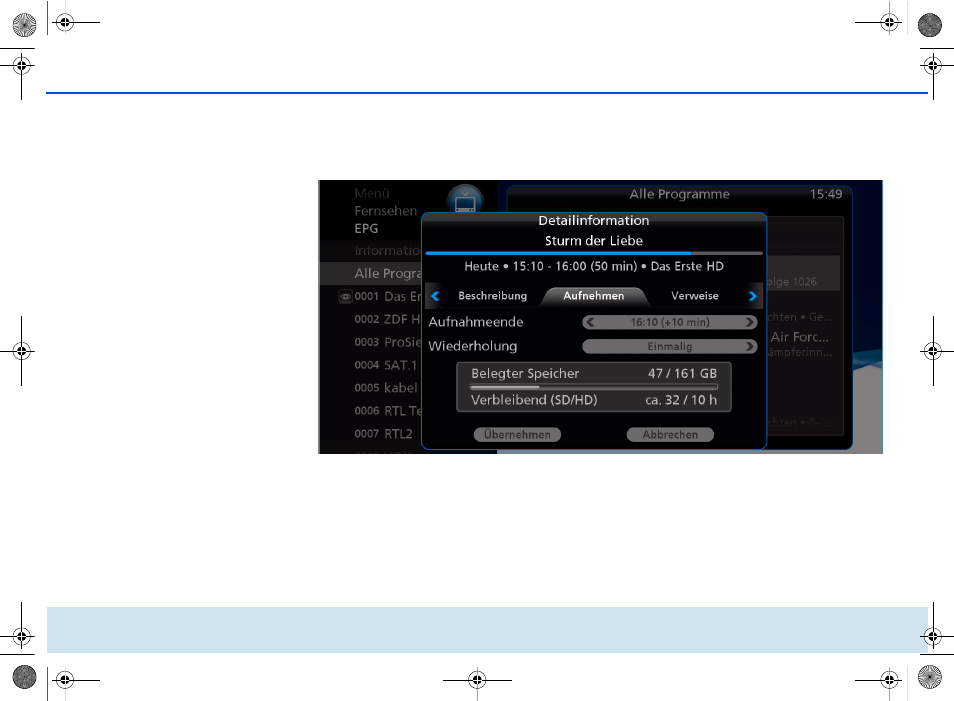954x701 pixels.
Task: Click the Wiederholung value Einmalig
Action: pyautogui.click(x=669, y=346)
